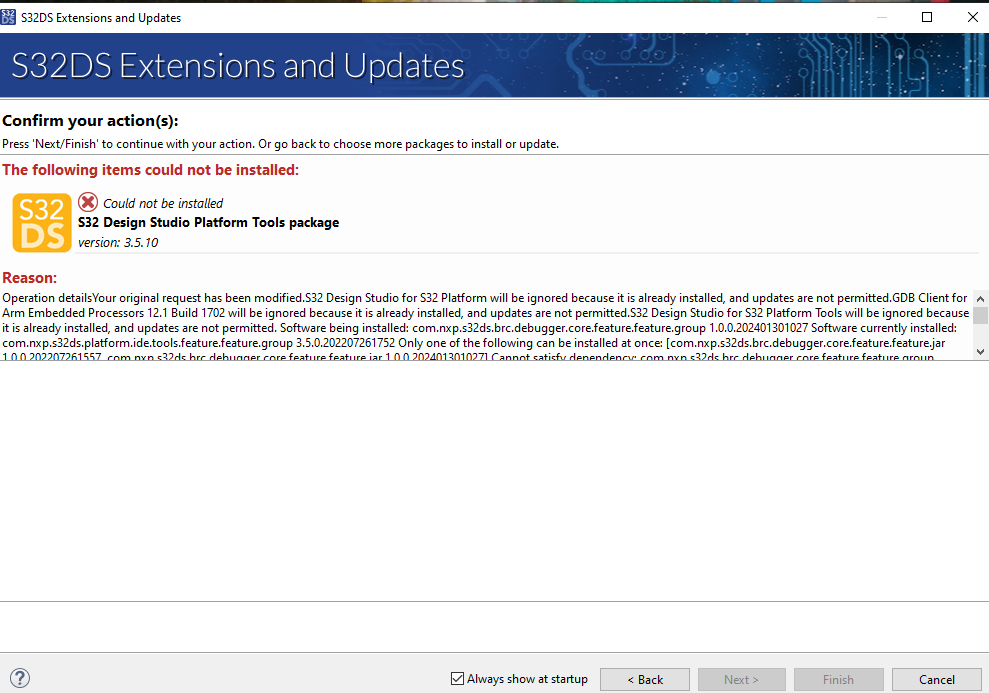Click the 'Next >' button

741,678
